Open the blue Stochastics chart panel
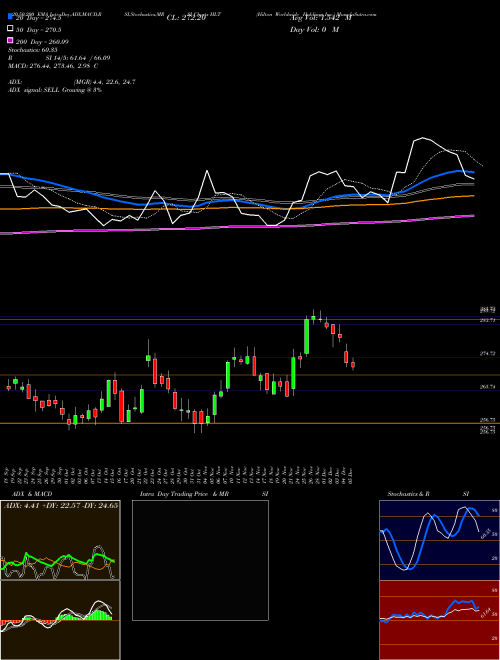The width and height of the screenshot is (500, 660). (x=439, y=540)
